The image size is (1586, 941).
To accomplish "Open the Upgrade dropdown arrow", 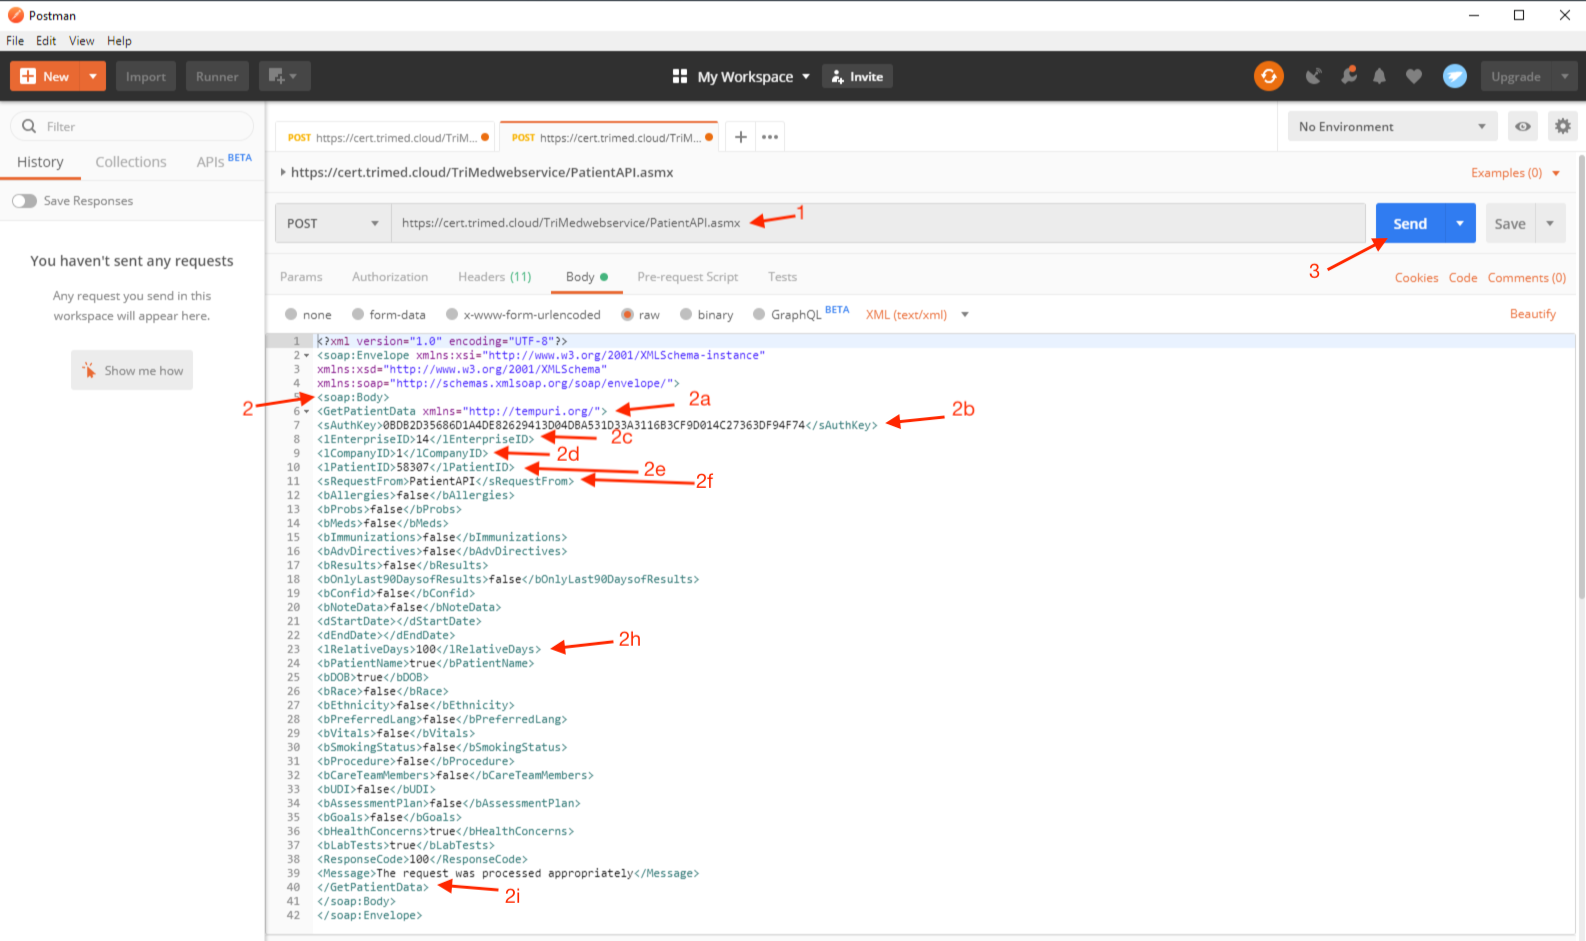I will tap(1565, 76).
